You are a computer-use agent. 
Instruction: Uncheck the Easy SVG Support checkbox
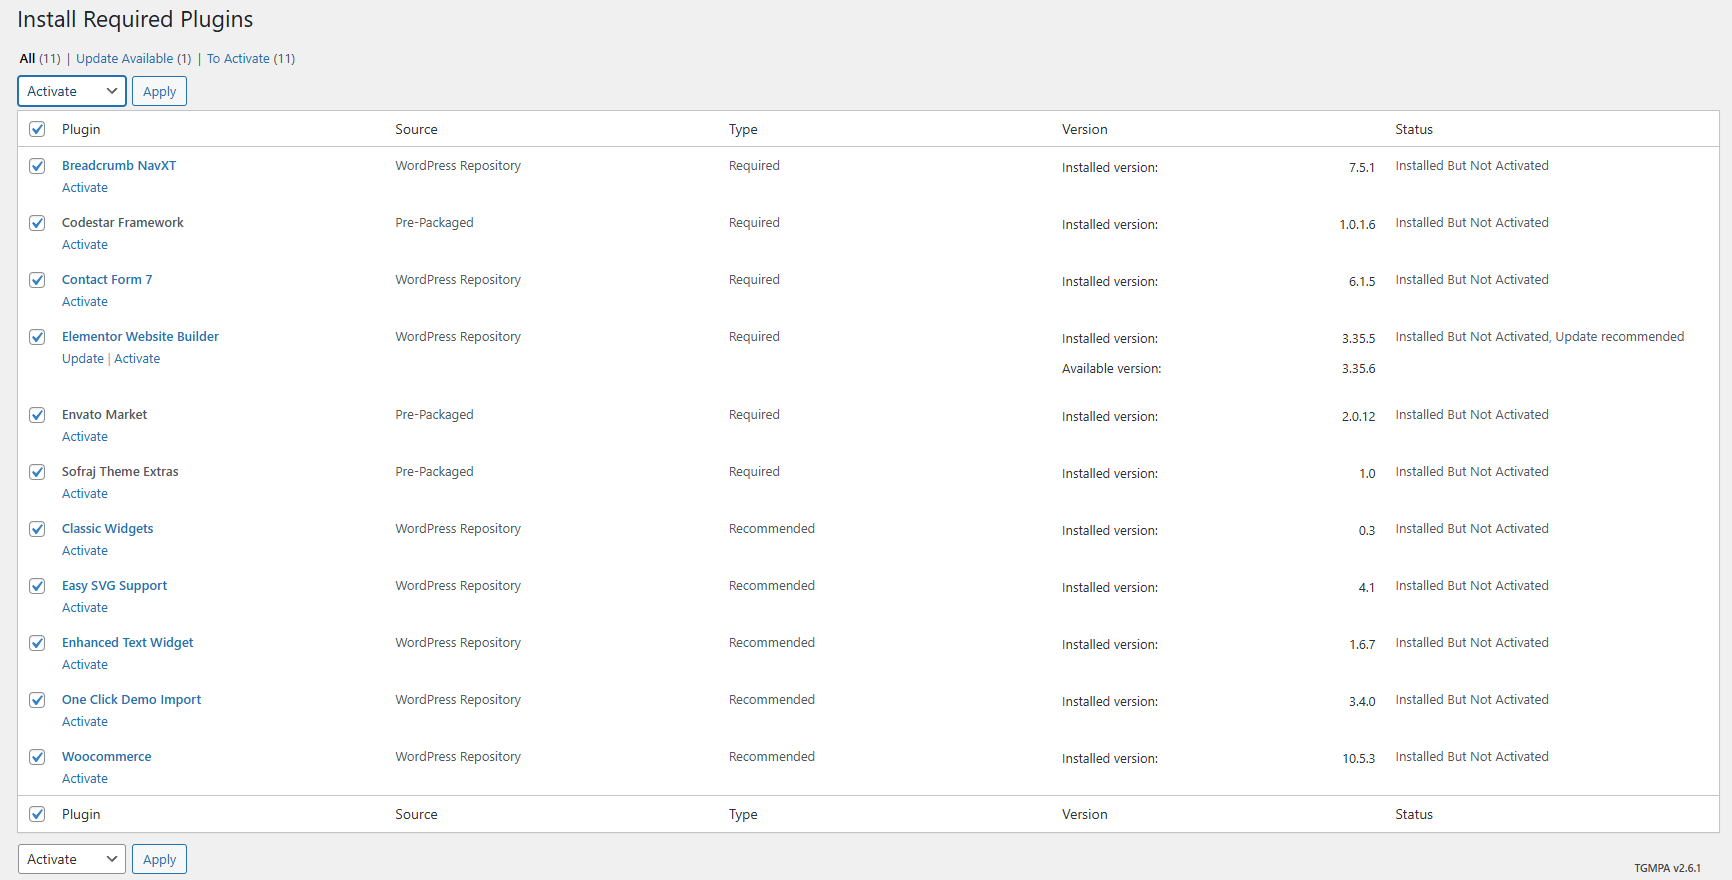point(37,586)
